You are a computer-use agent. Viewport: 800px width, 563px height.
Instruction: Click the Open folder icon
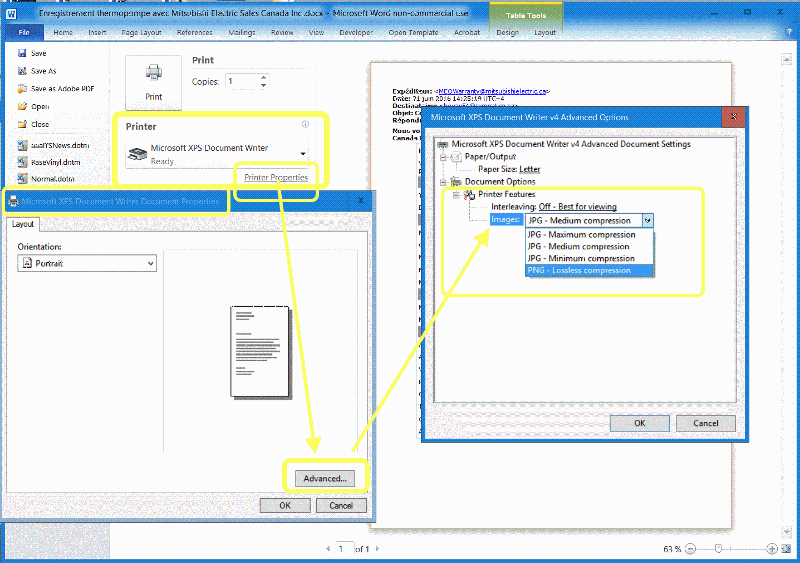coord(21,107)
